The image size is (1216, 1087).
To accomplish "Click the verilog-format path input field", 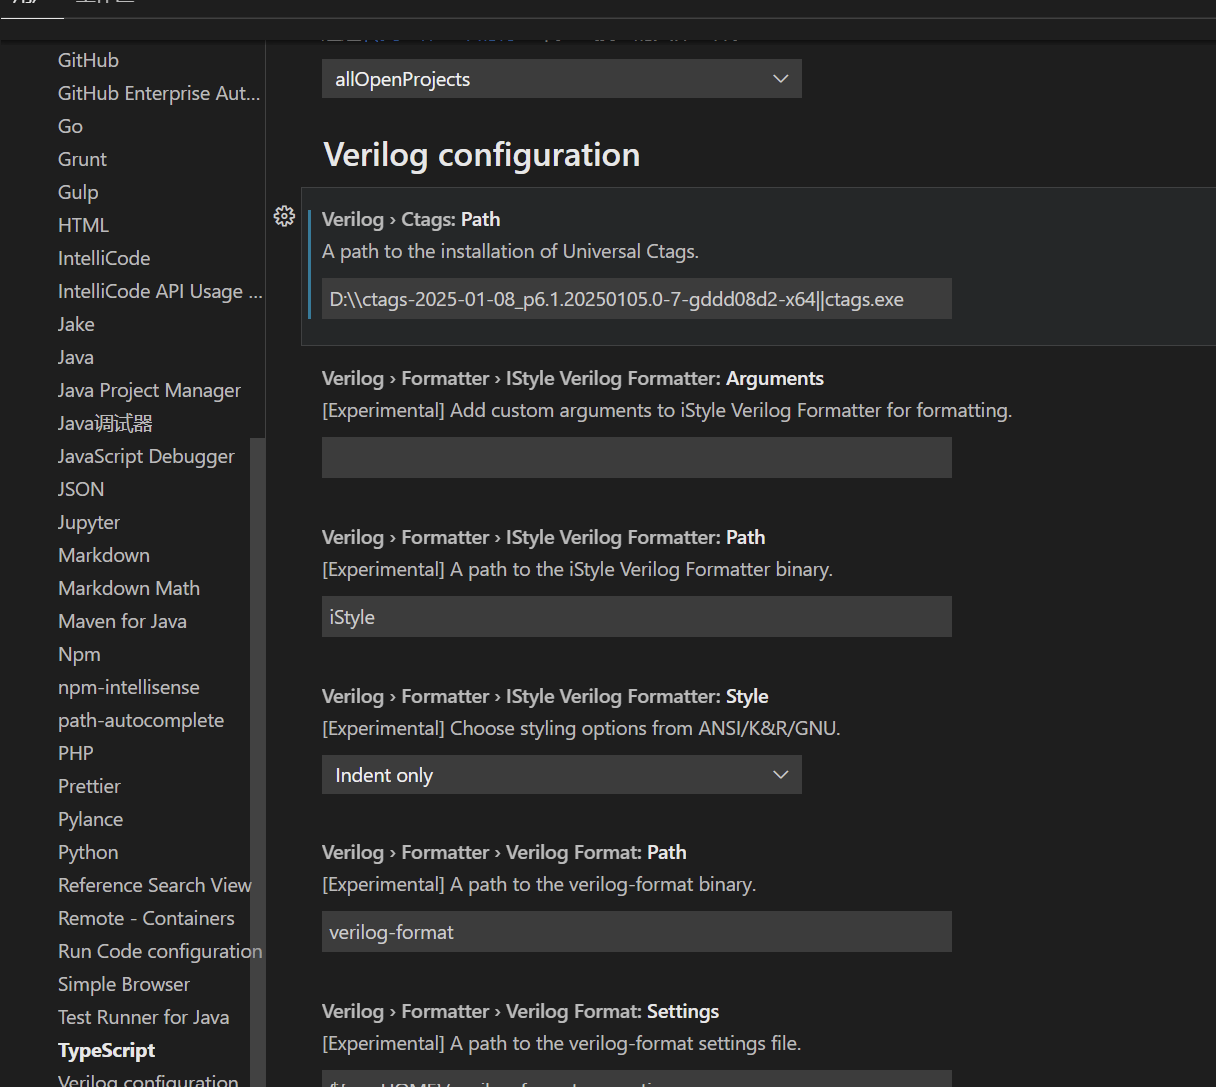I will 636,932.
